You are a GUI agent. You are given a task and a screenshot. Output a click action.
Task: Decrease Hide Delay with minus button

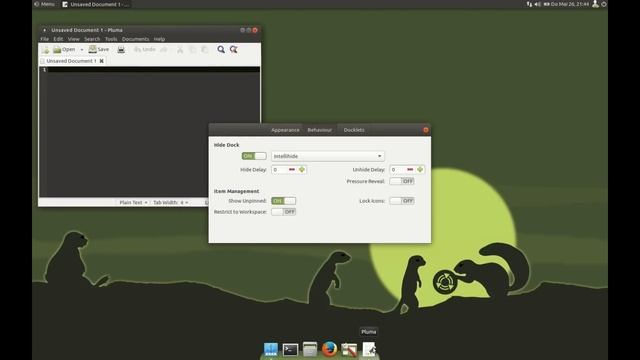pyautogui.click(x=292, y=169)
